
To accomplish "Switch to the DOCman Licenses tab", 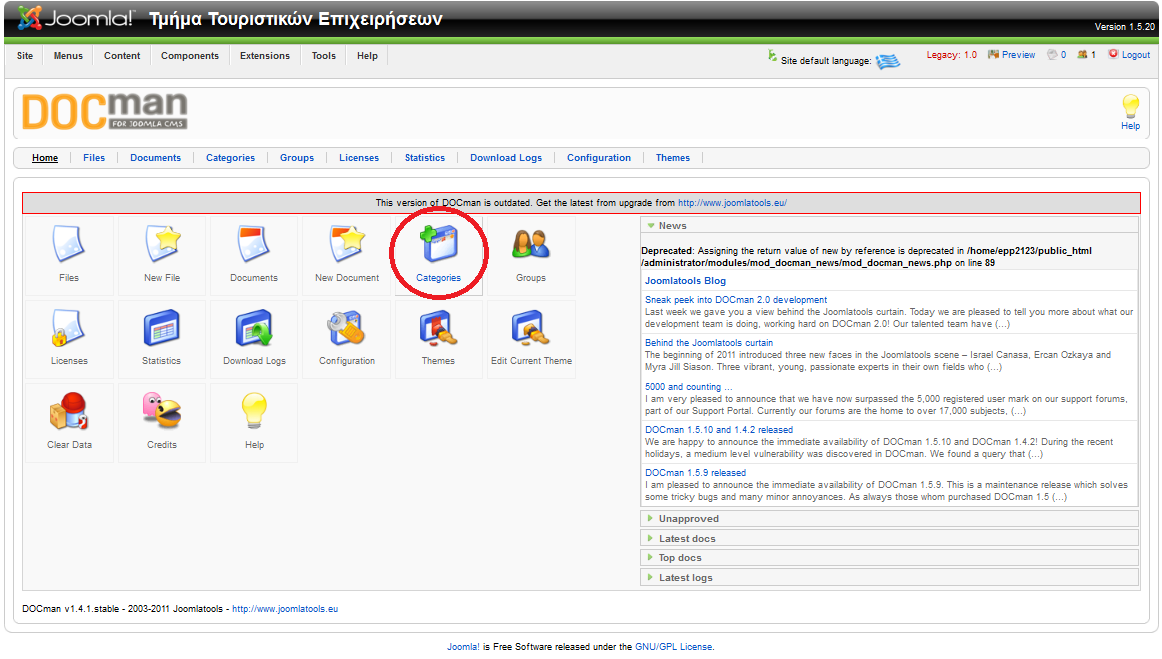I will click(x=359, y=158).
